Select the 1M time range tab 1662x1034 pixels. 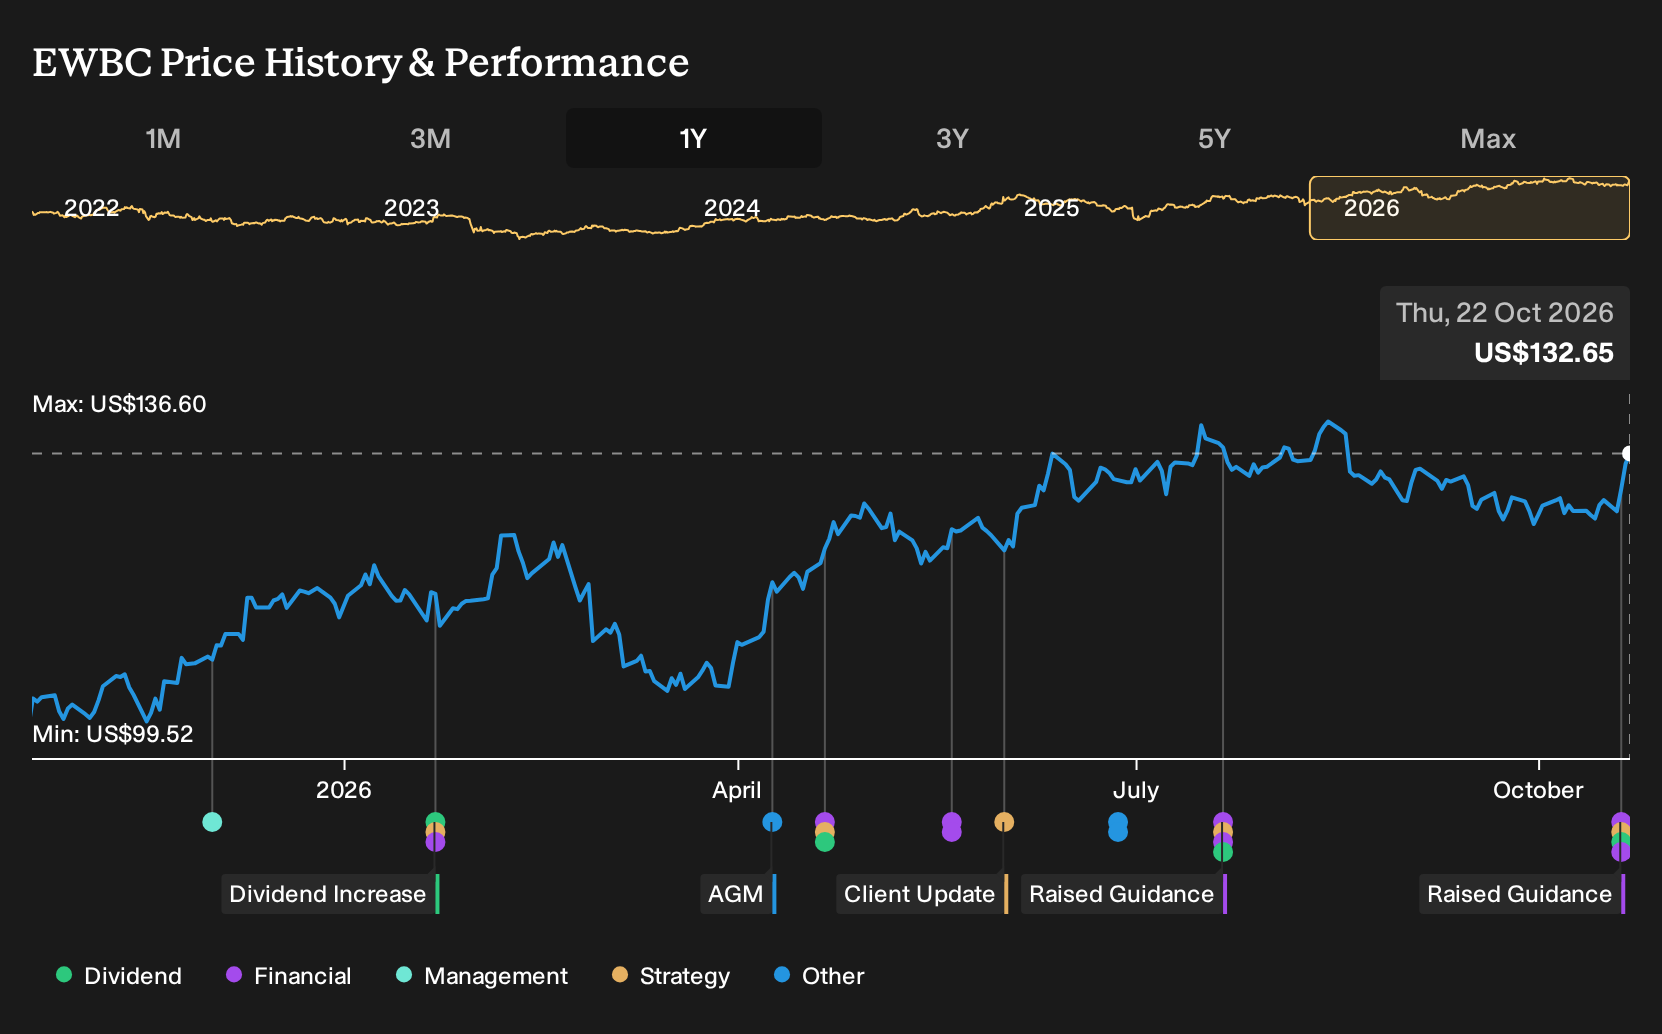[163, 138]
